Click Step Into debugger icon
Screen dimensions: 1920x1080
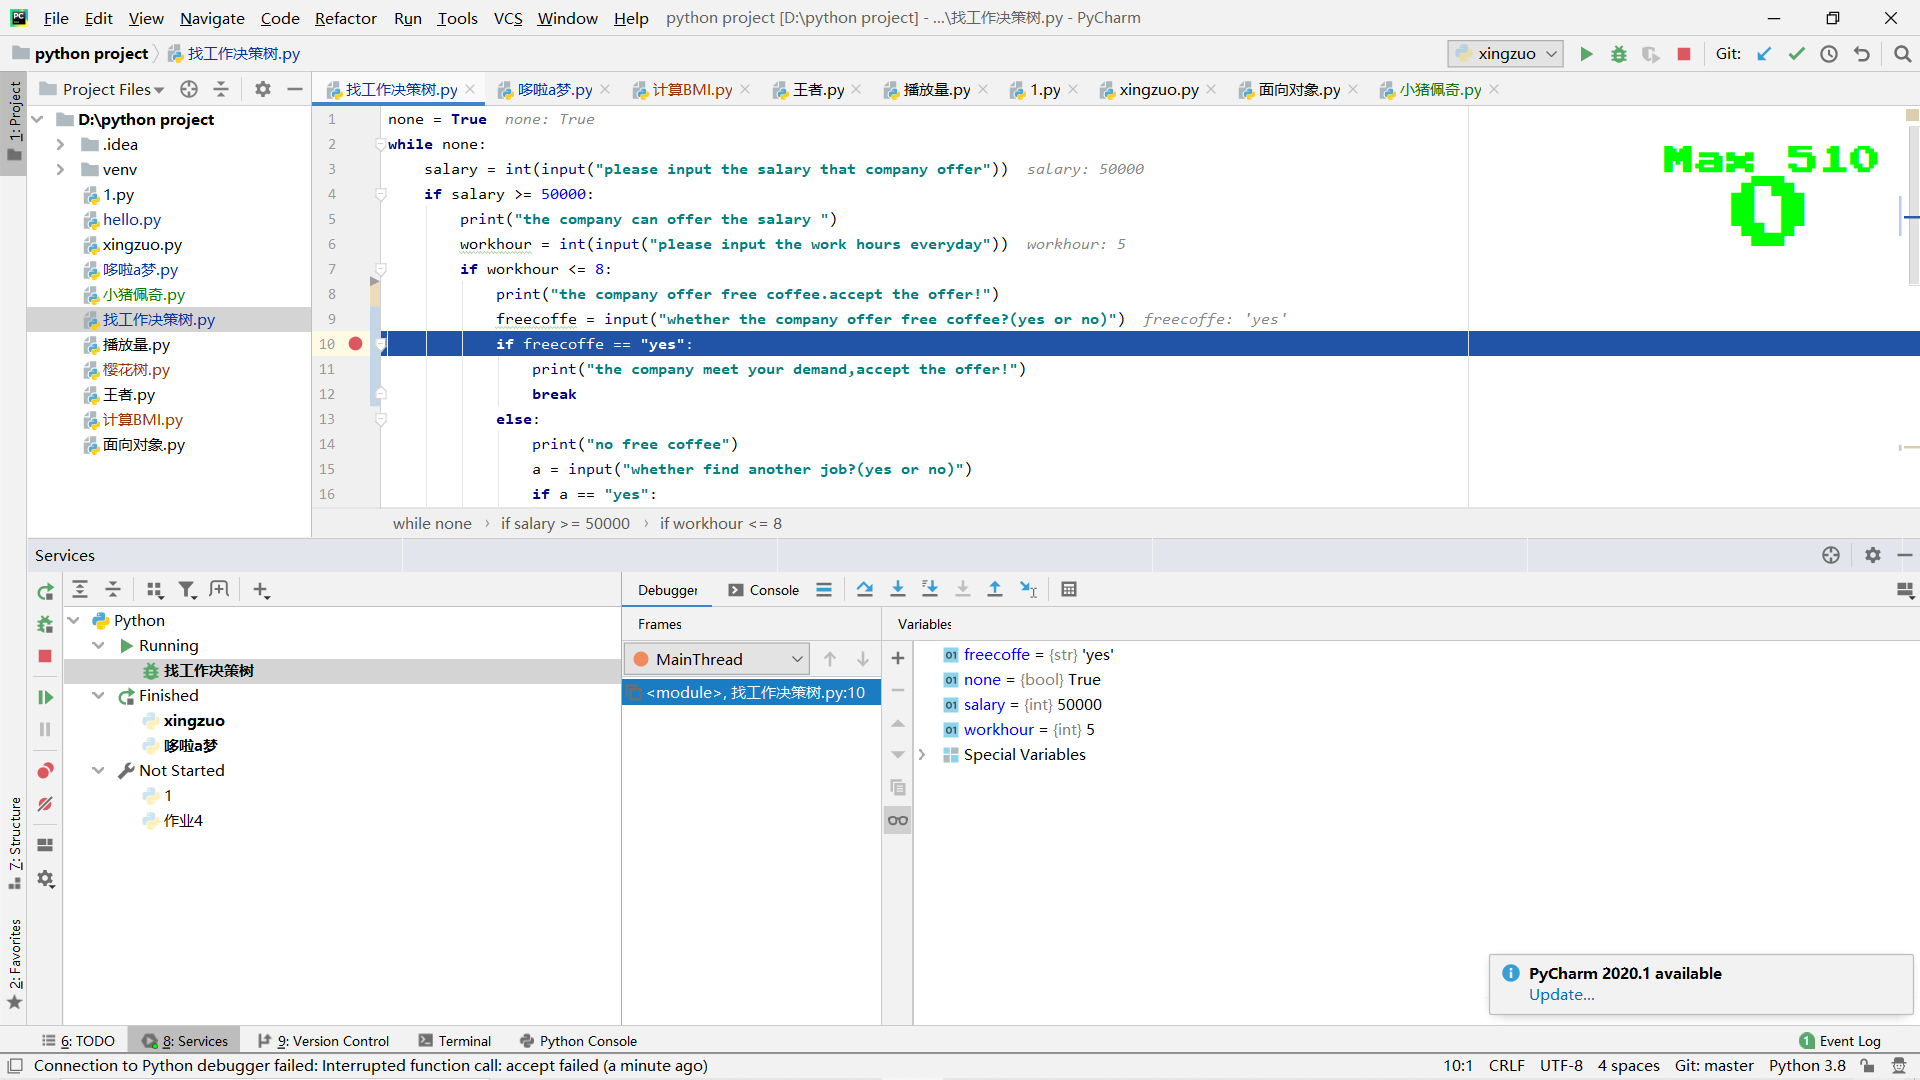point(898,589)
